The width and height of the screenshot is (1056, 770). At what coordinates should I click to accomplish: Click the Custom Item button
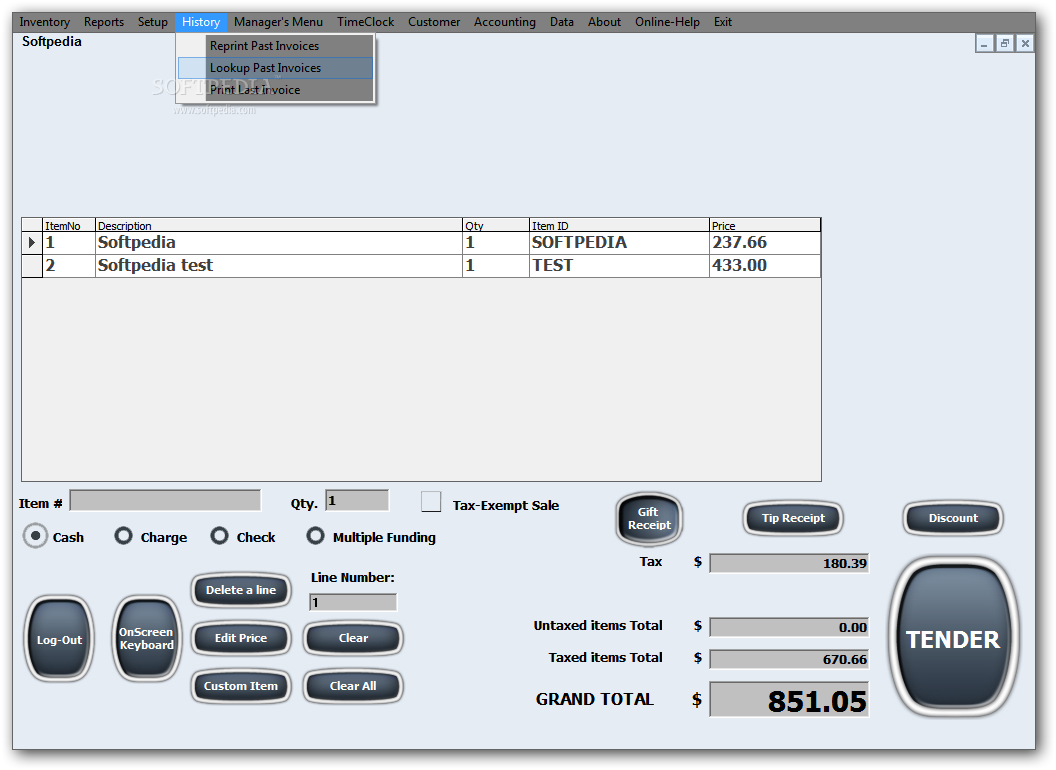pyautogui.click(x=241, y=686)
